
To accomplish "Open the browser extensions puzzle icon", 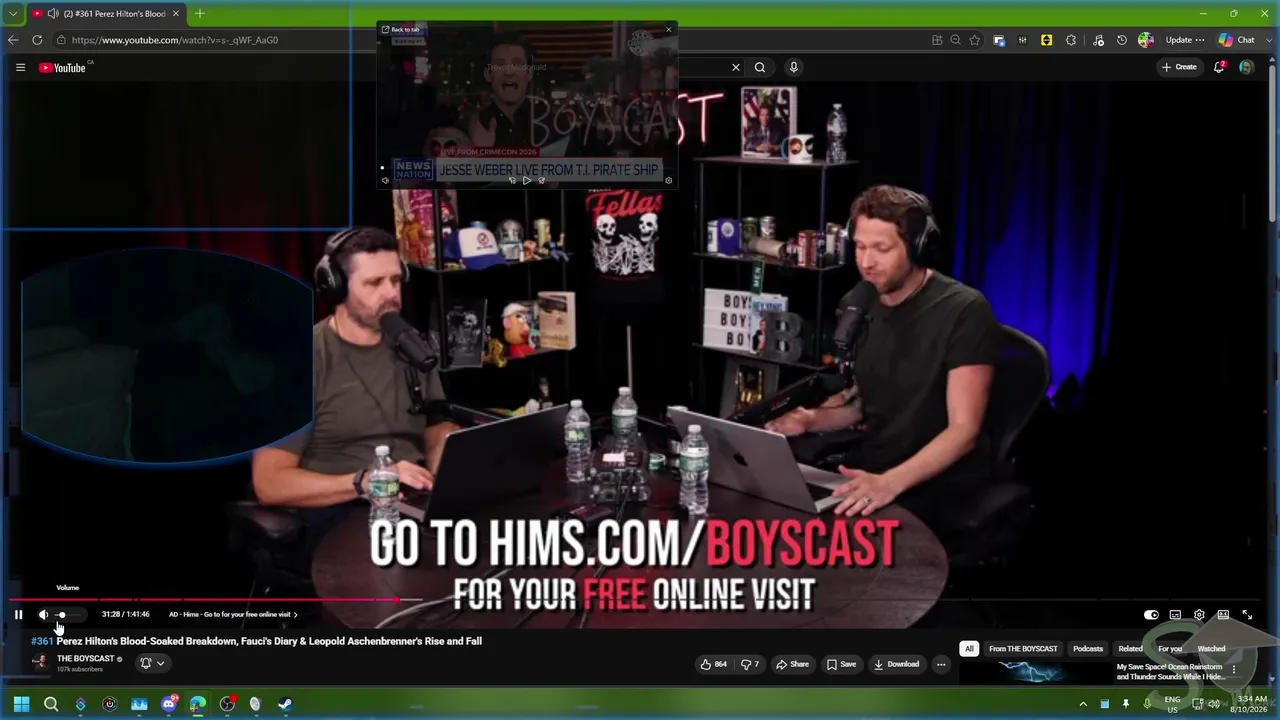I will (1071, 40).
